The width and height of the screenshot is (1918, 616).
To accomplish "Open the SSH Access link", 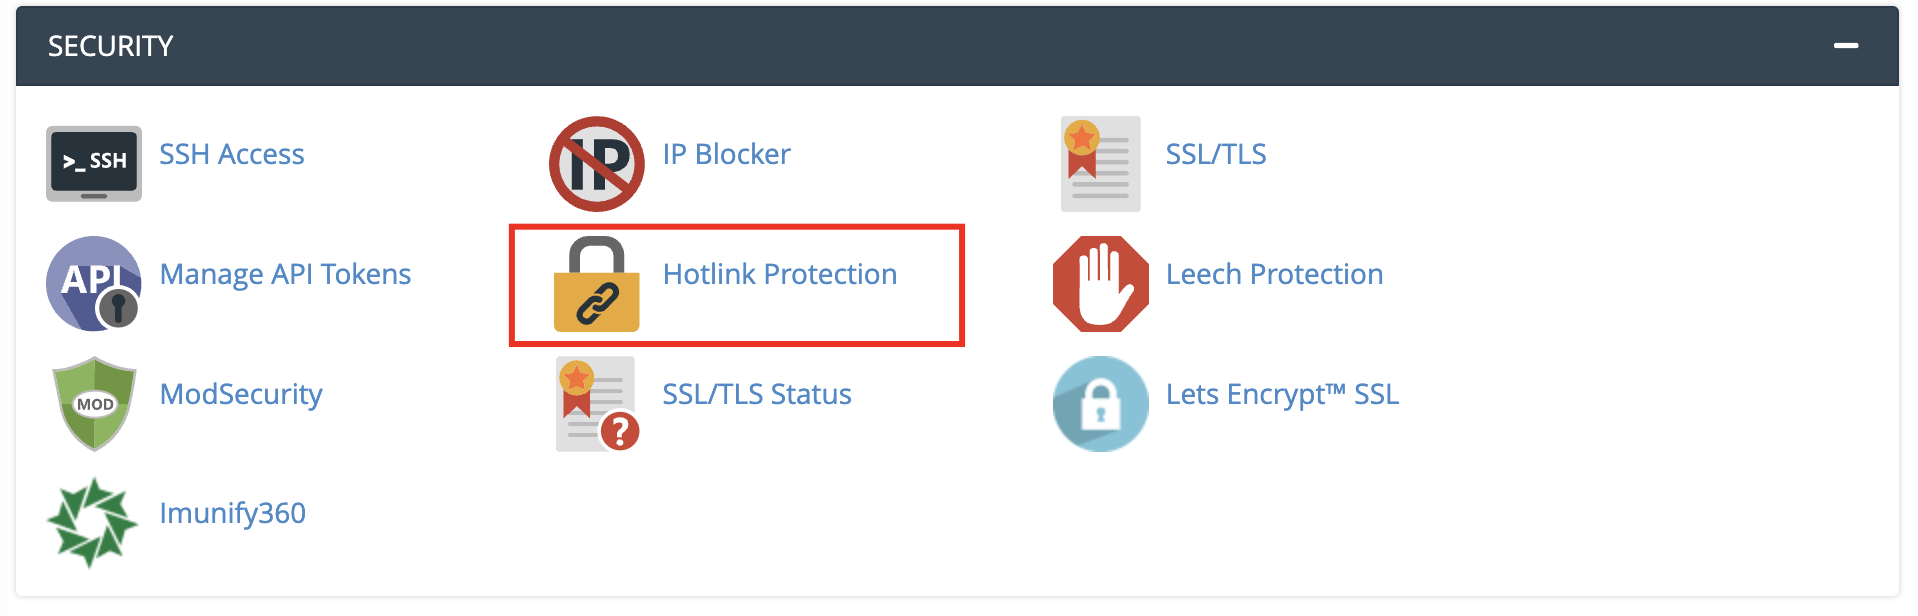I will point(231,154).
